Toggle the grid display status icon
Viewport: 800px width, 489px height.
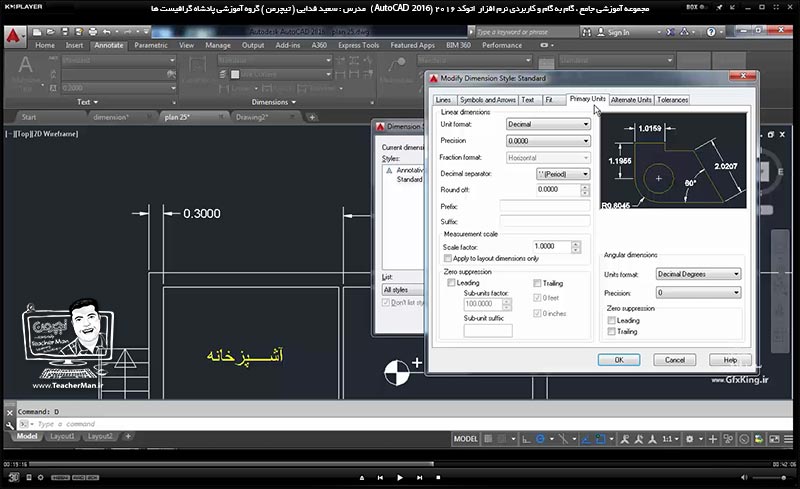488,439
